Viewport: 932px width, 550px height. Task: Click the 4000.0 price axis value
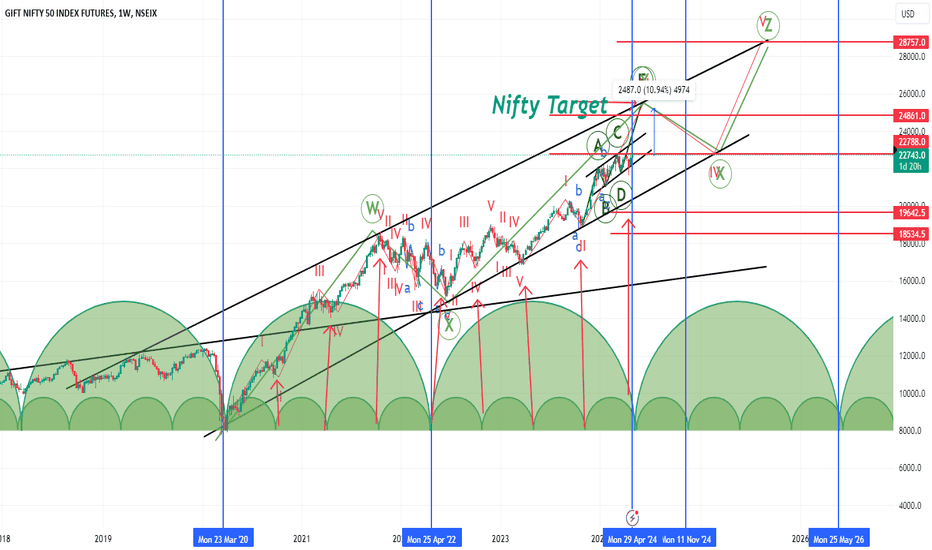point(912,506)
